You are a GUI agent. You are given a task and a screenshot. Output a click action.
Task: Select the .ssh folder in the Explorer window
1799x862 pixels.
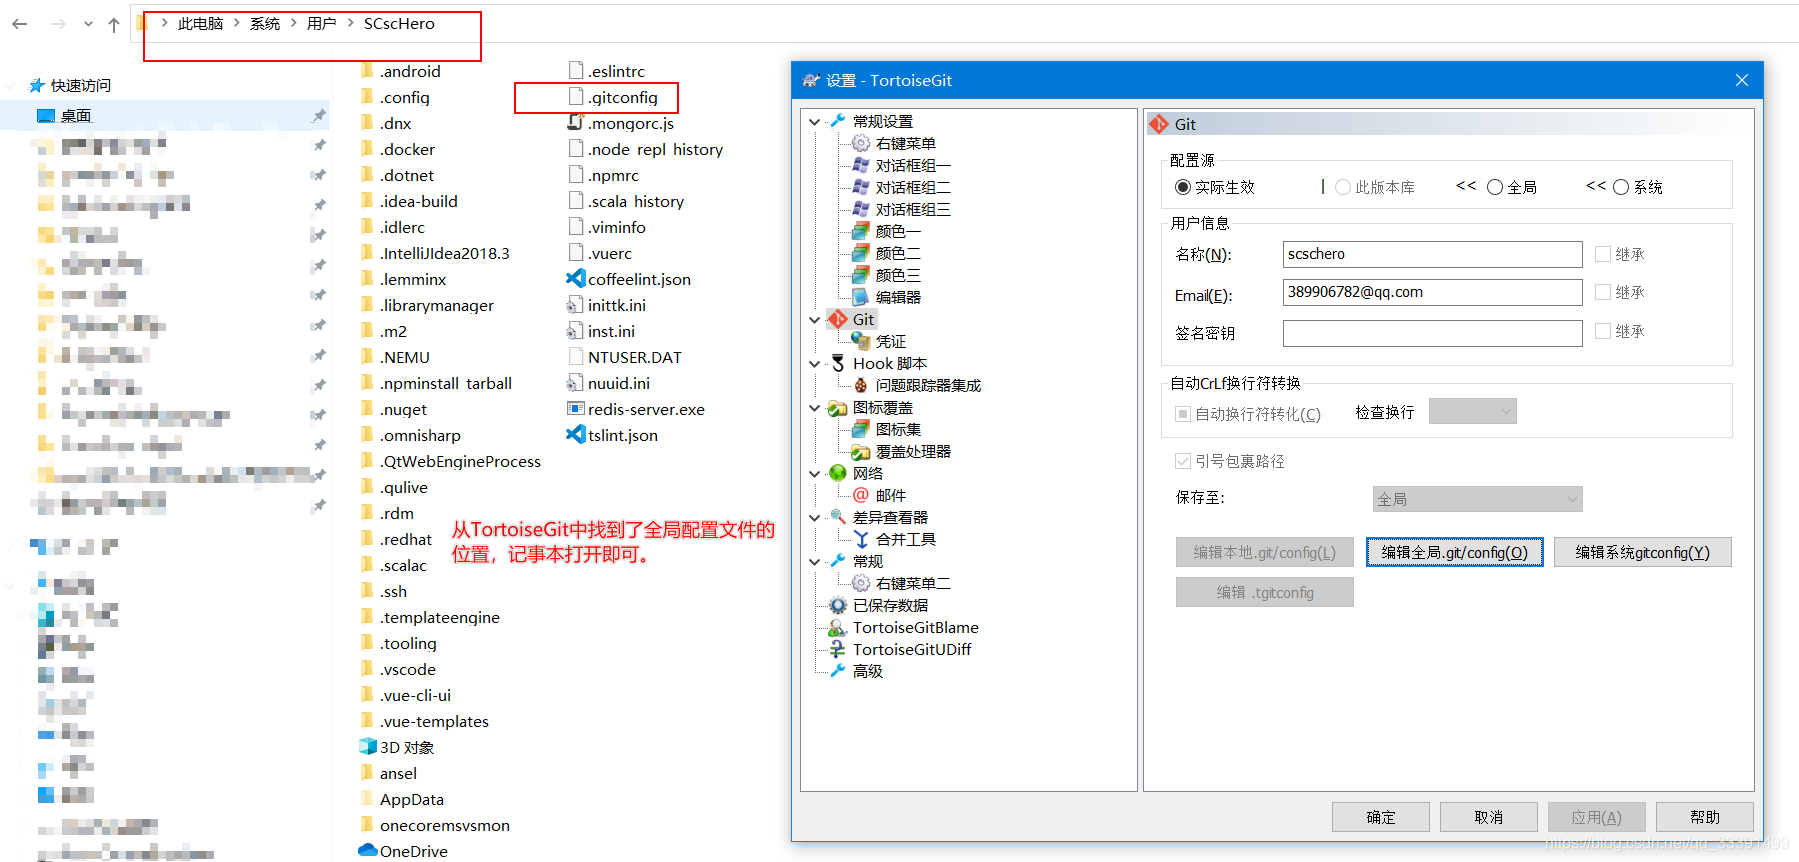pos(383,591)
